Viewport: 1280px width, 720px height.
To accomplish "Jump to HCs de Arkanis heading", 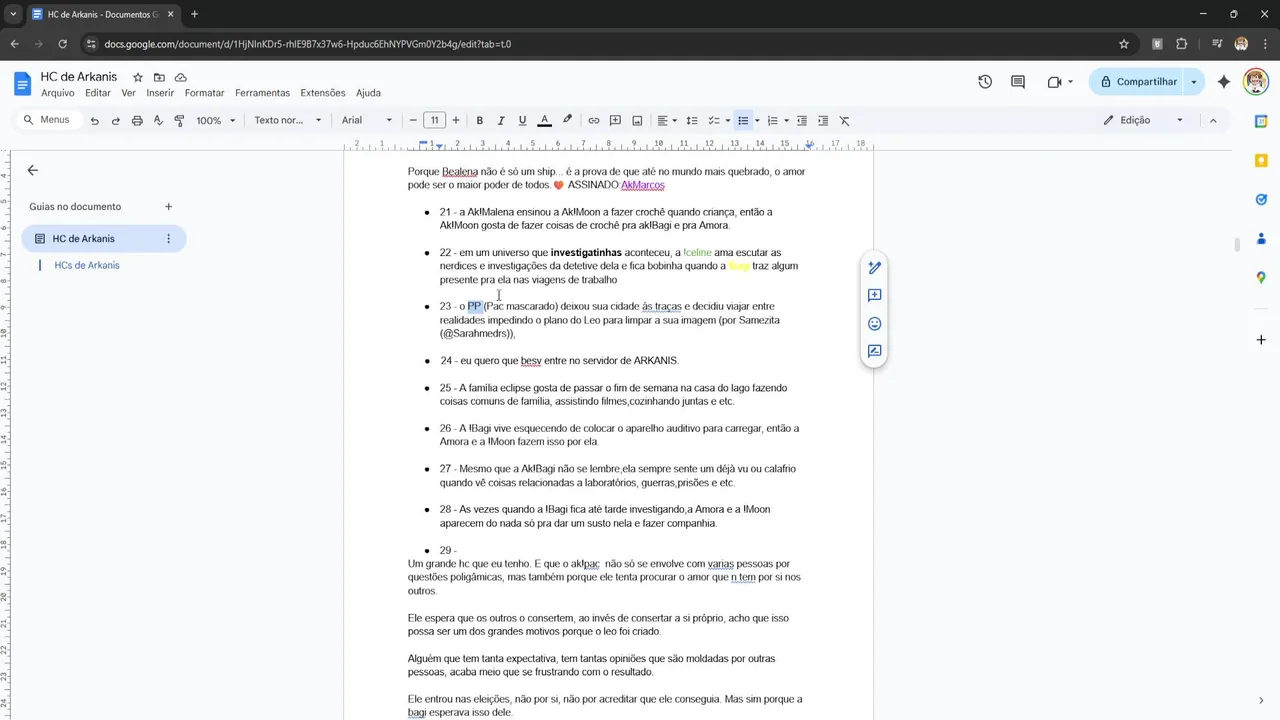I will click(x=87, y=265).
